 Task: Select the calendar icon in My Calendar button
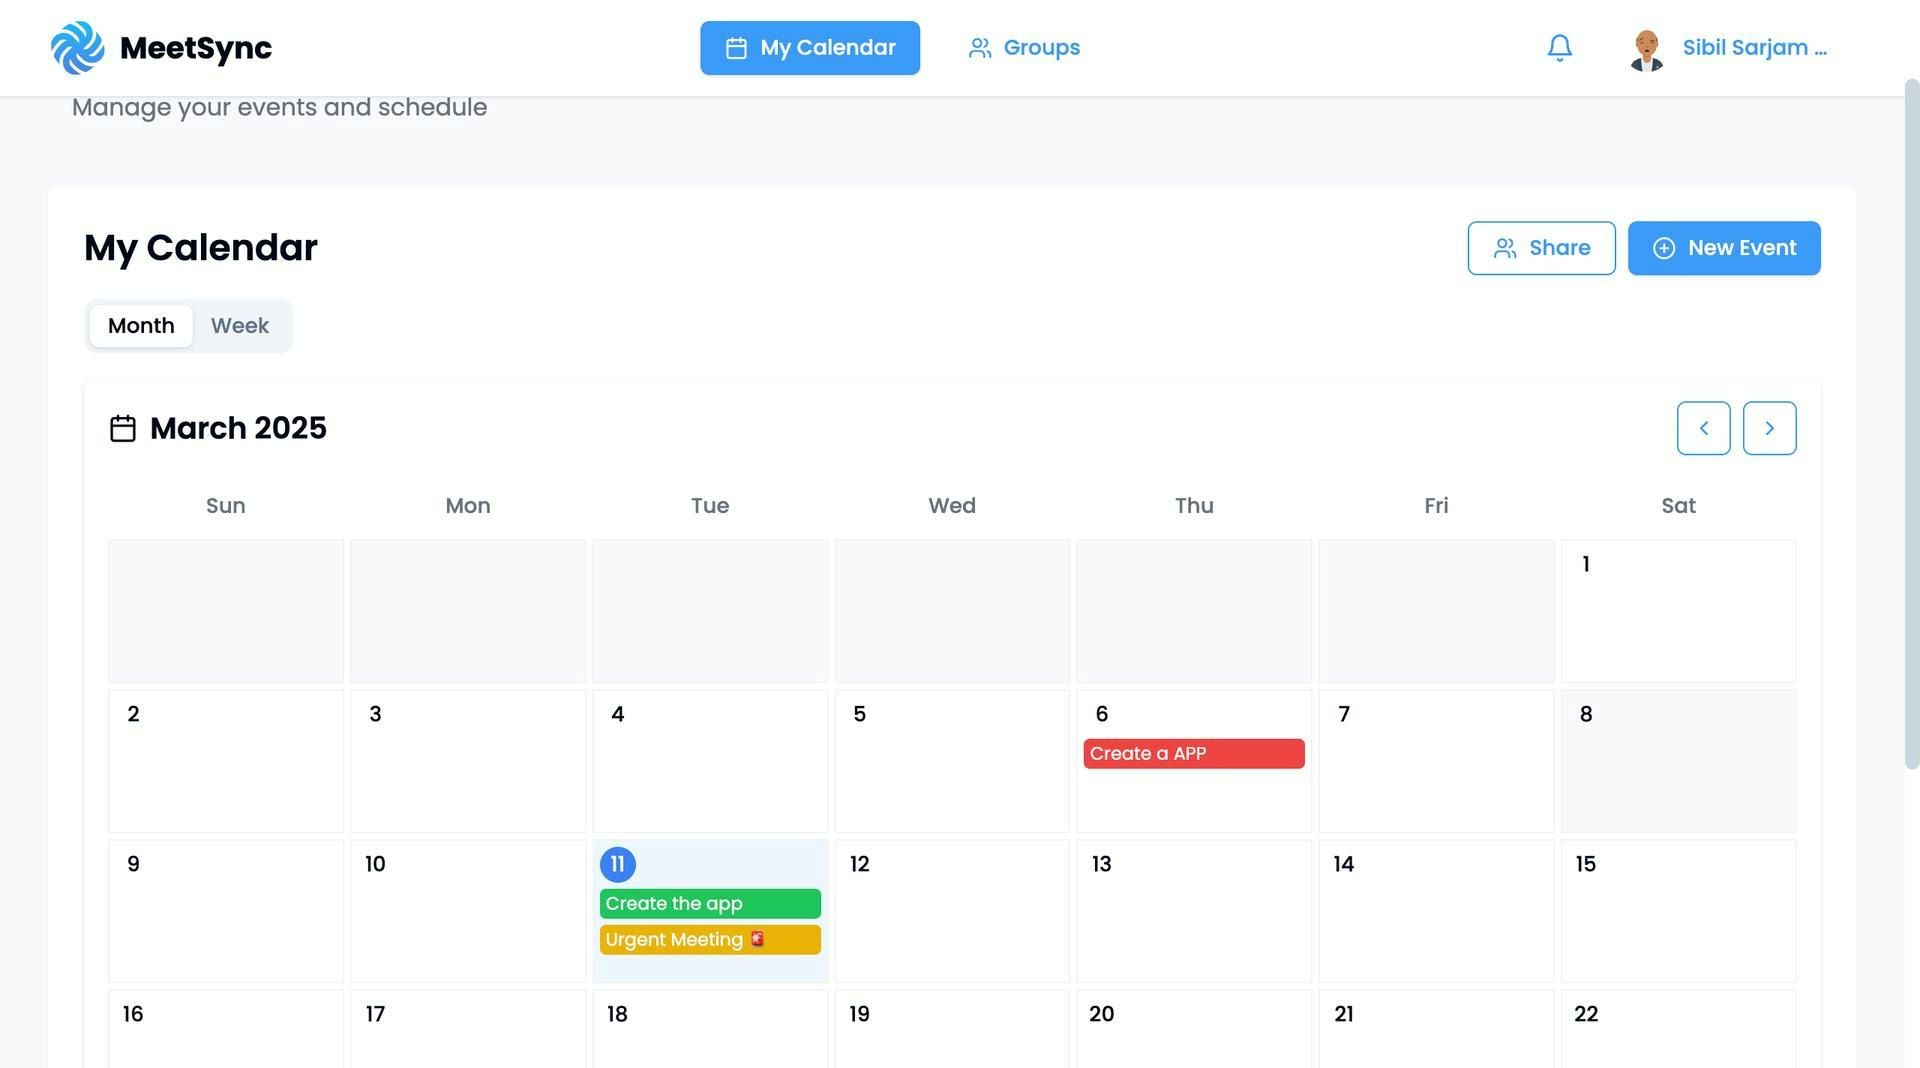pos(737,47)
